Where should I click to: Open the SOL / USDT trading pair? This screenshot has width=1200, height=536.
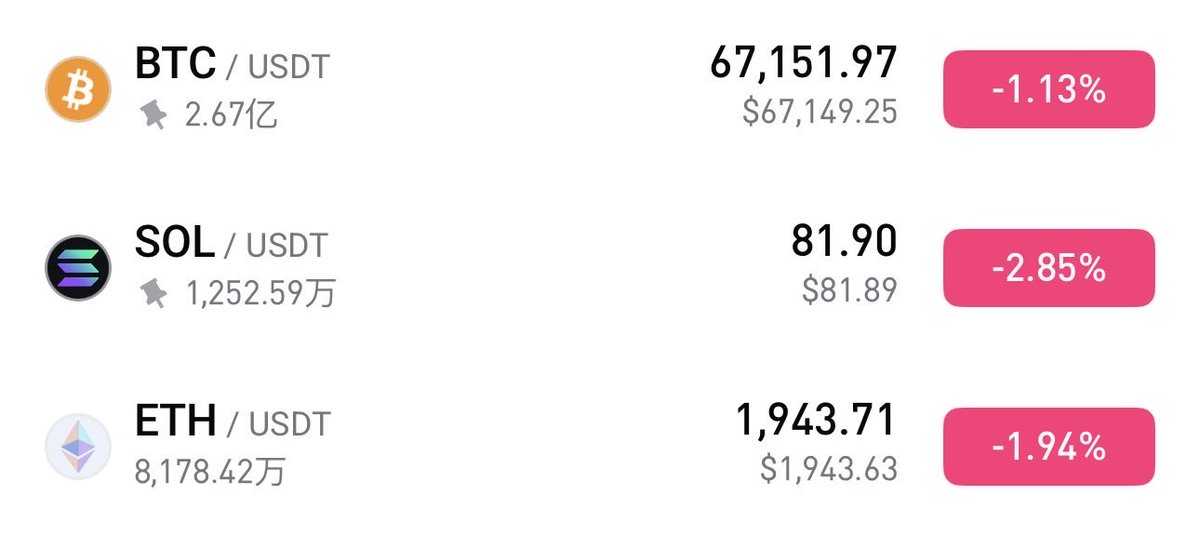coord(231,244)
